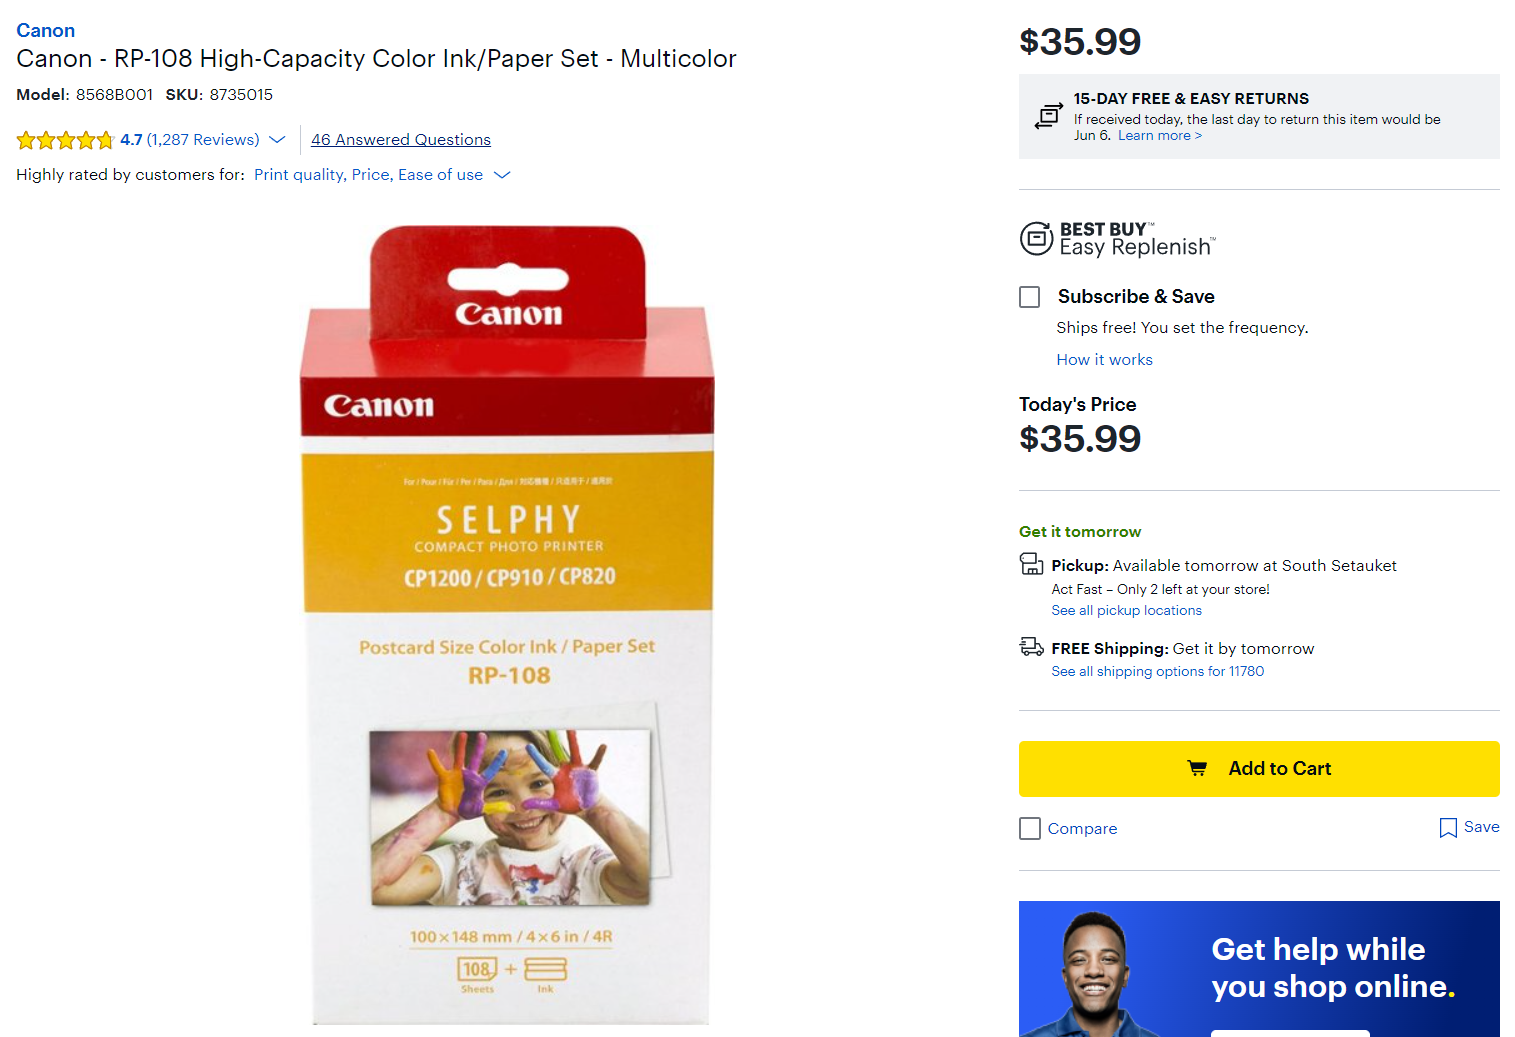Expand the highly rated features chevron

pyautogui.click(x=502, y=175)
